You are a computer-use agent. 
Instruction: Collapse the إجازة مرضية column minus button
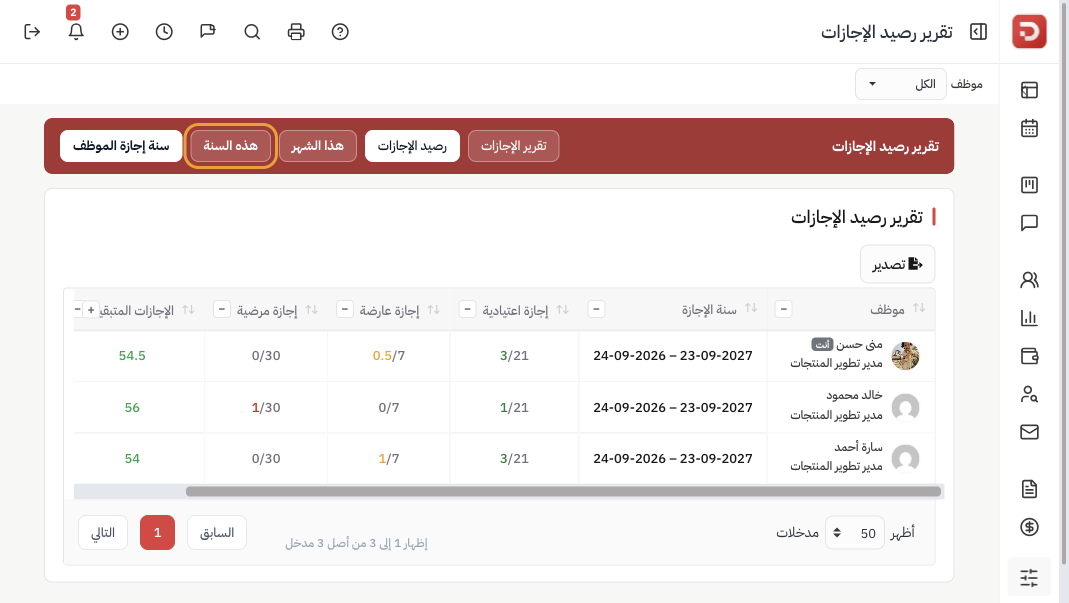(x=222, y=310)
